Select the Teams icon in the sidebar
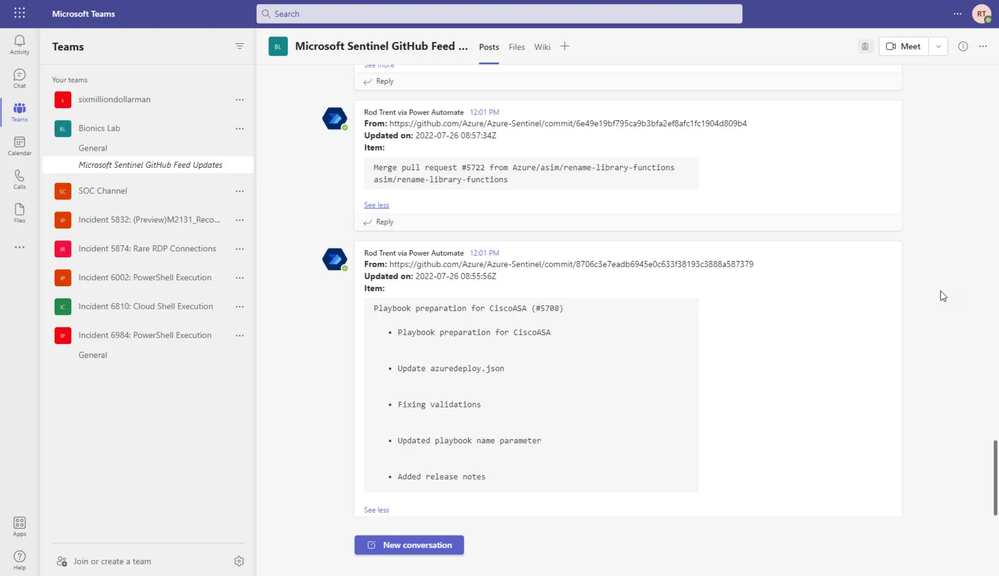Image resolution: width=999 pixels, height=576 pixels. click(x=20, y=112)
